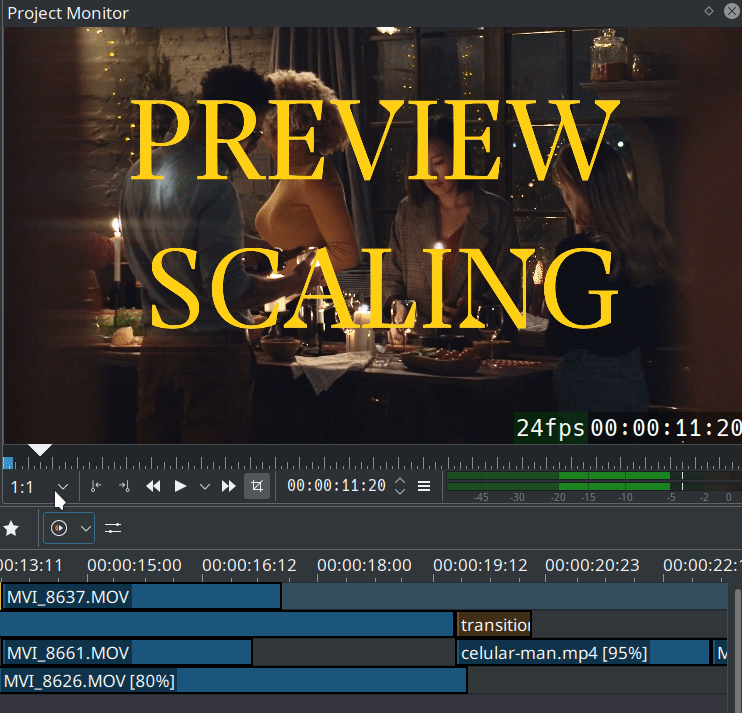Expand the play options dropdown arrow
Viewport: 742px width, 713px height.
tap(204, 487)
